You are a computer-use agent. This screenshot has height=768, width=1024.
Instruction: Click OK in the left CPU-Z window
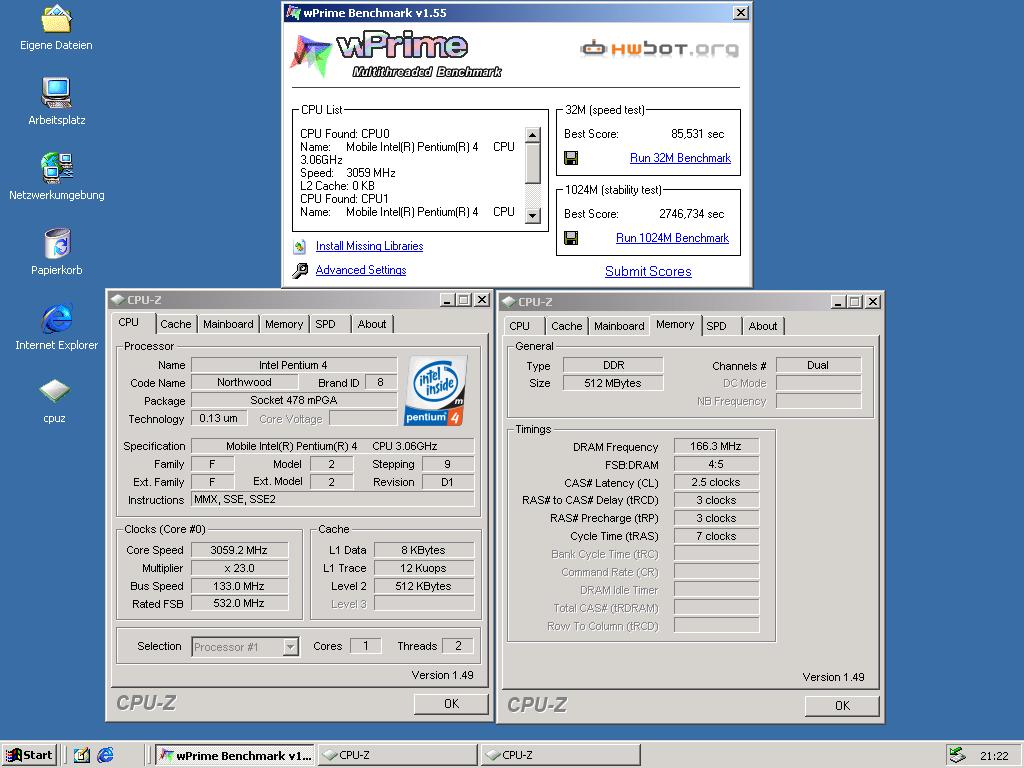coord(451,703)
